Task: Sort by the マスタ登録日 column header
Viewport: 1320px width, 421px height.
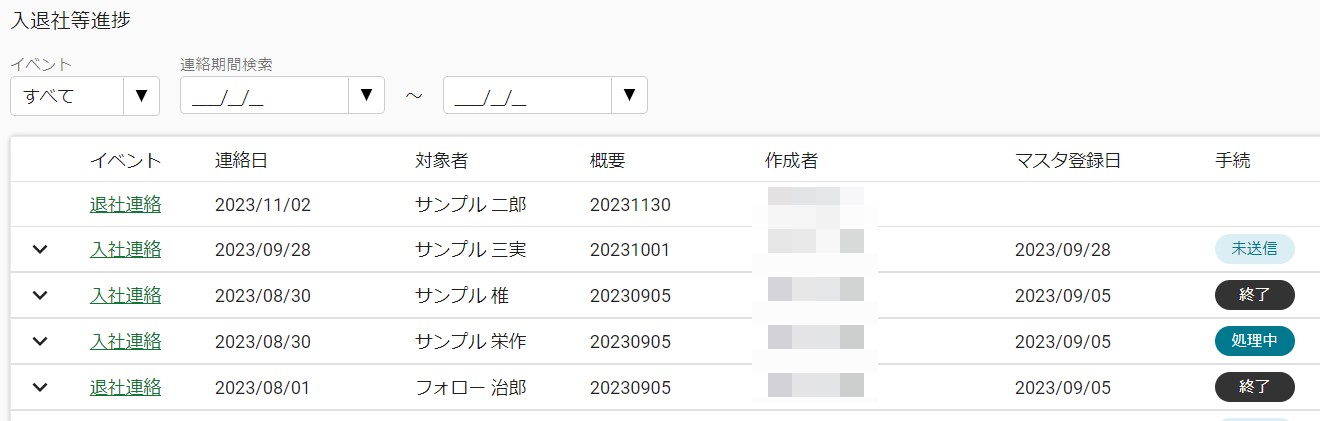Action: (1068, 160)
